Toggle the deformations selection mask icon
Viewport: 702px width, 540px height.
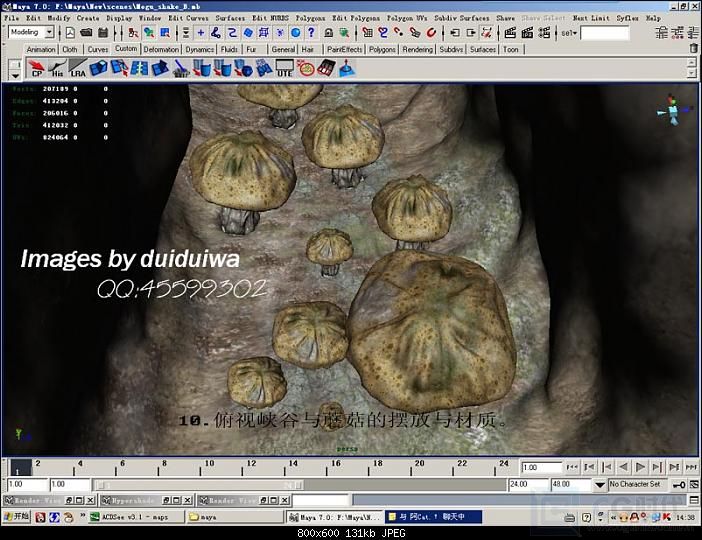coord(264,33)
